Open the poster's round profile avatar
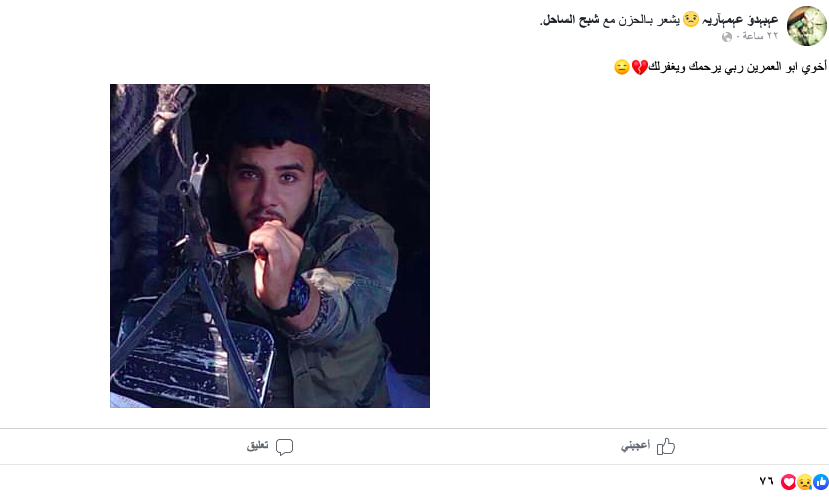Screen dimensions: 829x498 [x=806, y=26]
